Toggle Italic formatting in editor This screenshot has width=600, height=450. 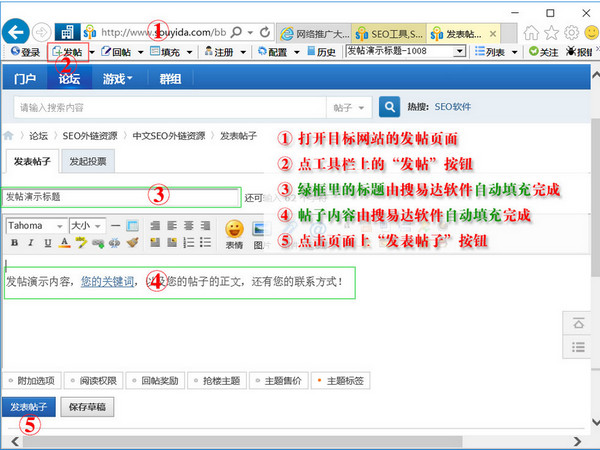coord(31,243)
